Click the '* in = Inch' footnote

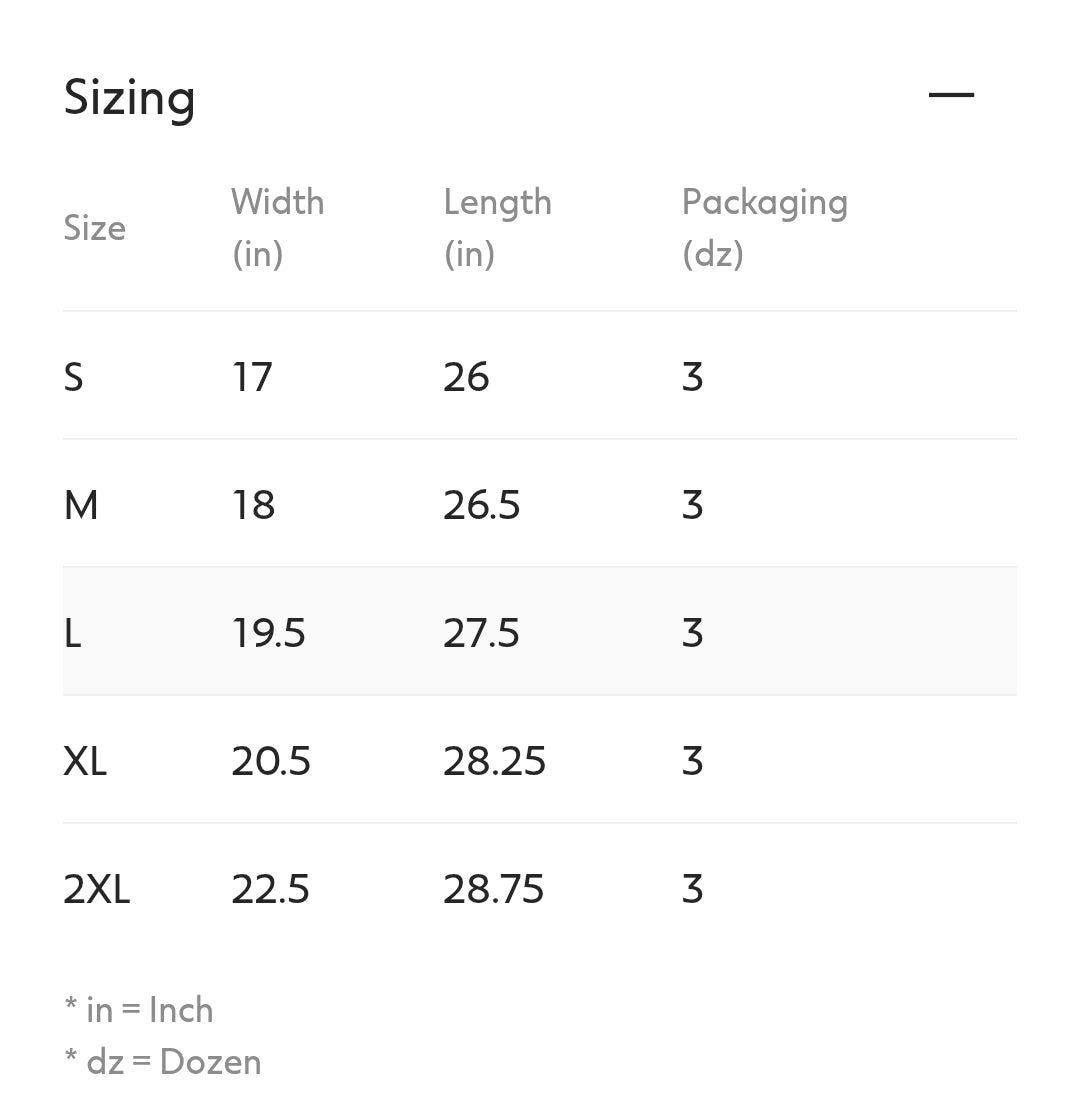pyautogui.click(x=139, y=1010)
